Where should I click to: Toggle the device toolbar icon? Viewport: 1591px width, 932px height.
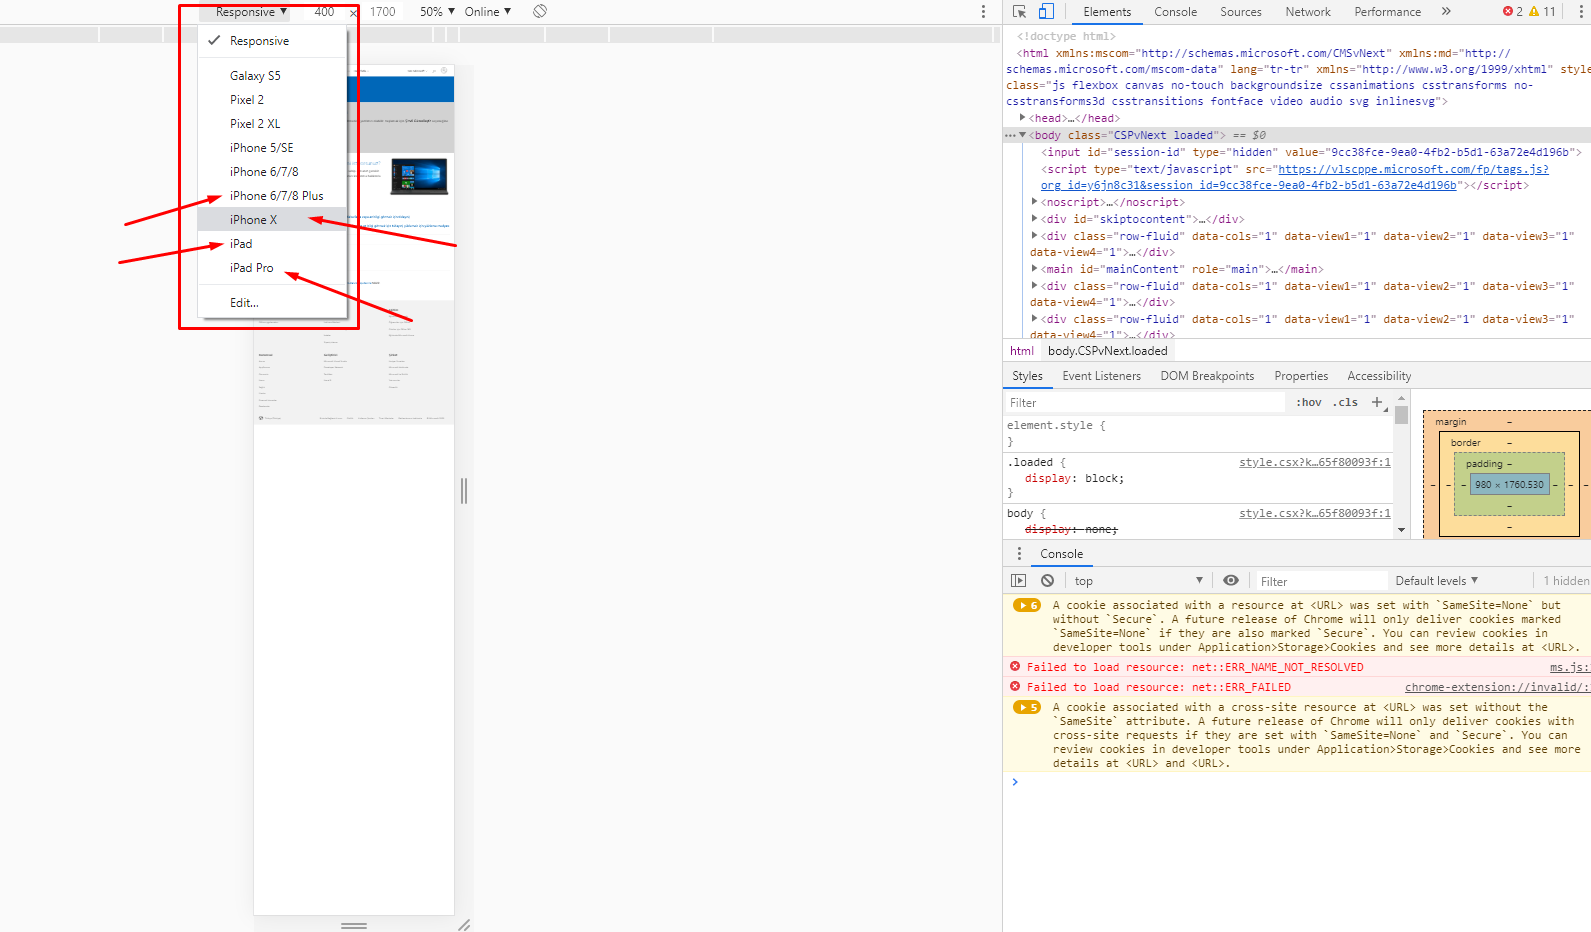(1046, 12)
